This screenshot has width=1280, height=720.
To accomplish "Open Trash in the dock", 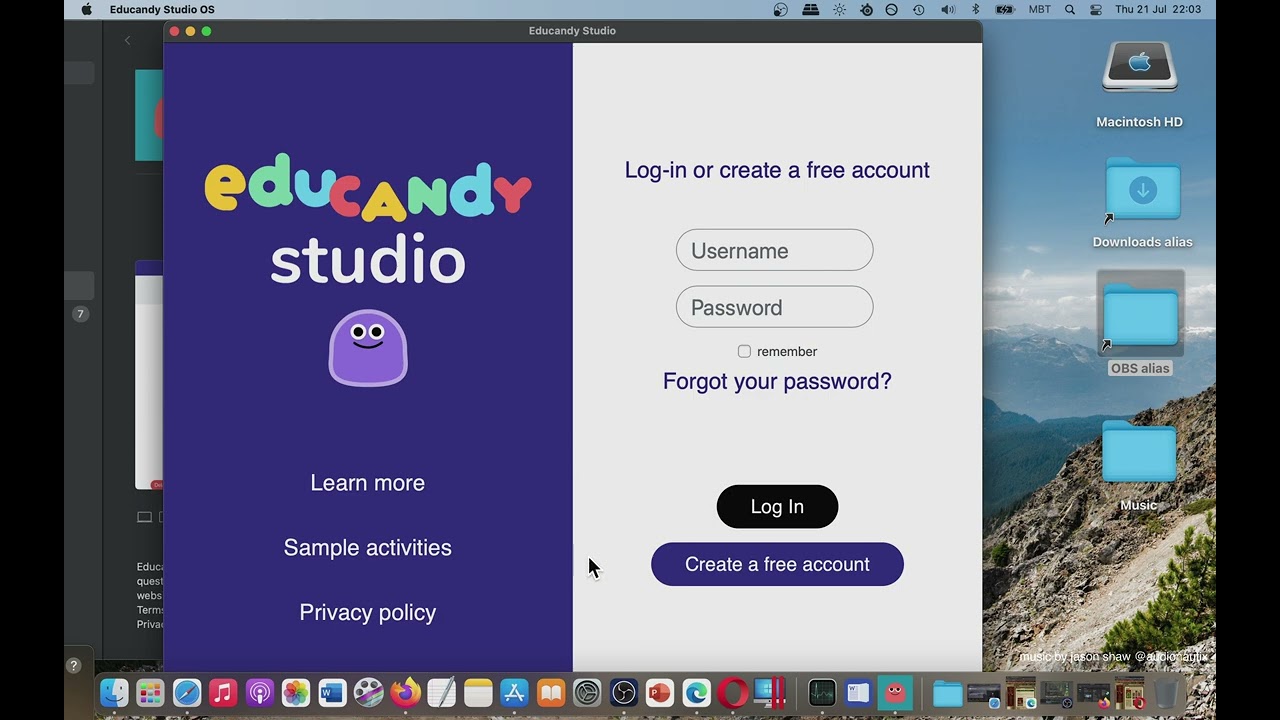I will pyautogui.click(x=1166, y=692).
